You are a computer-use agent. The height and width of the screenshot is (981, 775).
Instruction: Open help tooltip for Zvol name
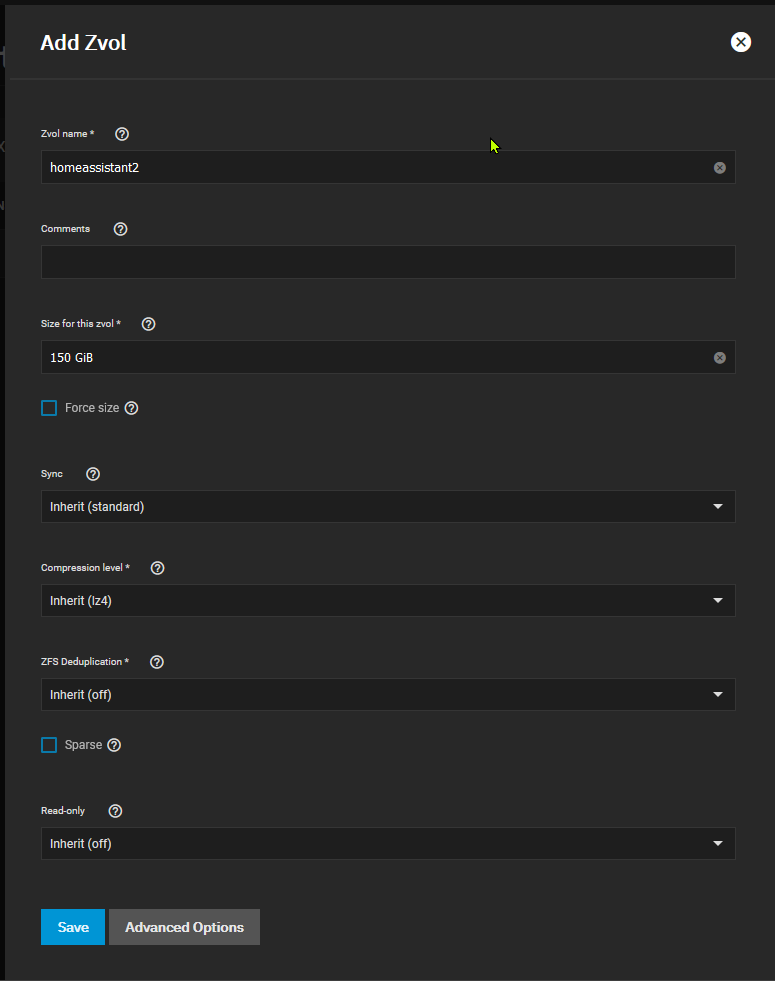tap(122, 134)
